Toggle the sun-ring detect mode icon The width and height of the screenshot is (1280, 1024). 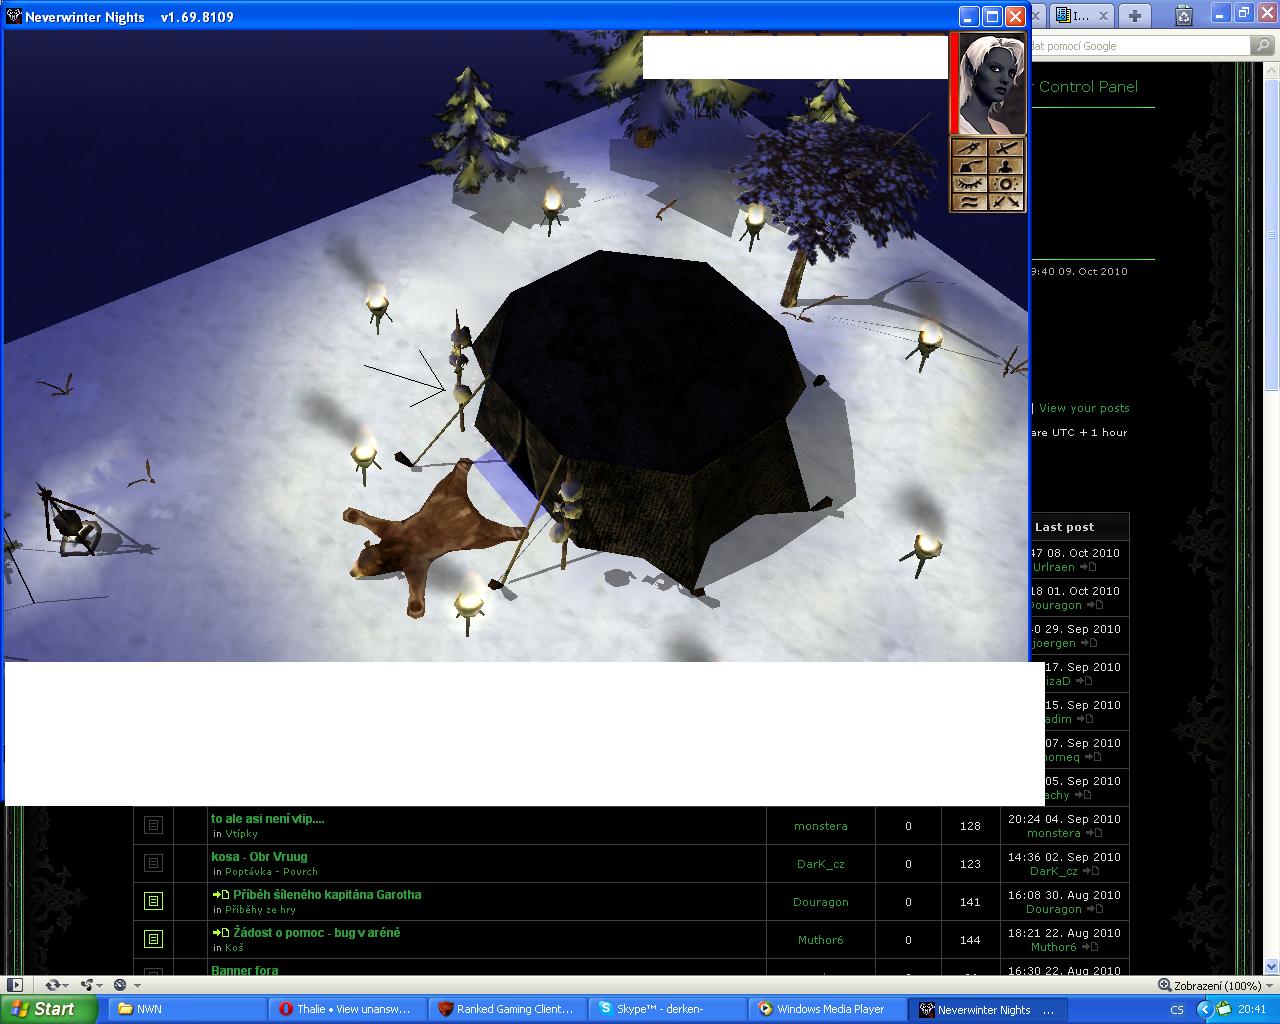pos(1006,184)
